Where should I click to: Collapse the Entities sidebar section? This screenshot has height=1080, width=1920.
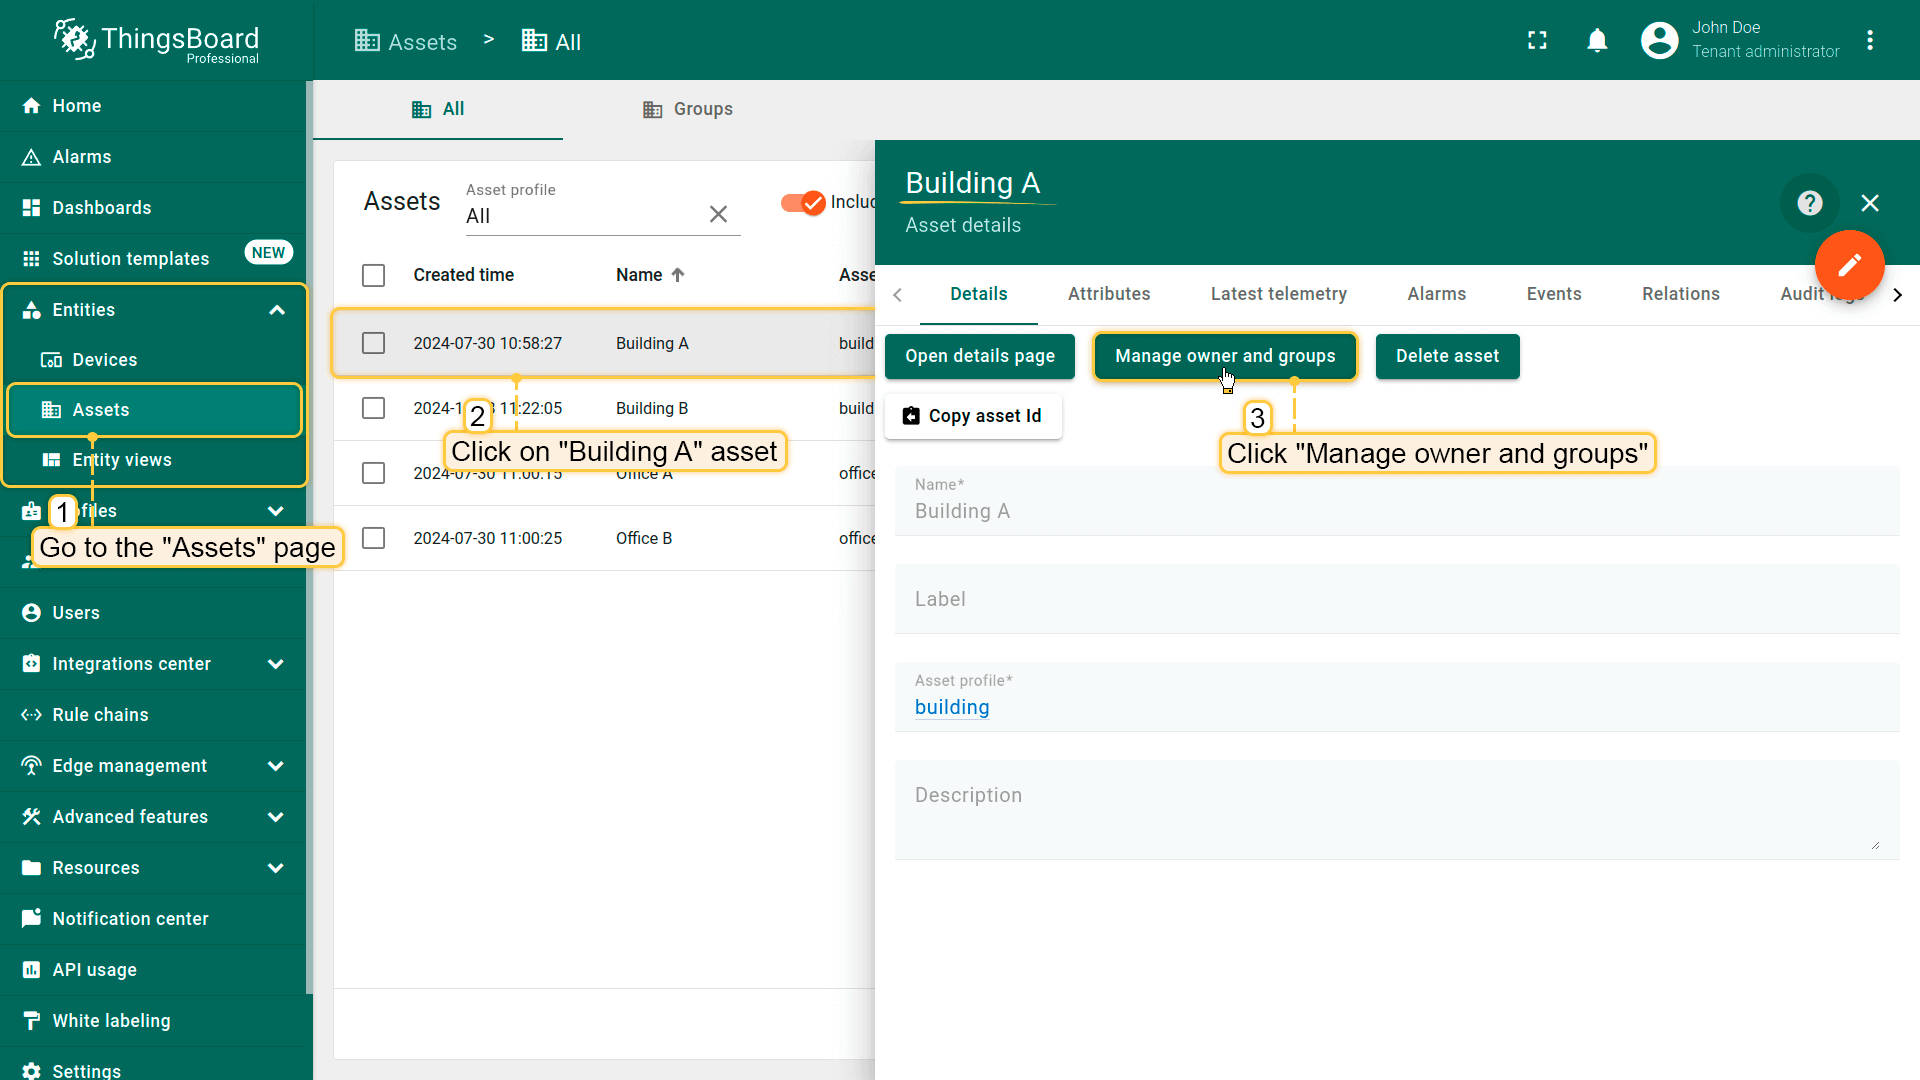277,310
